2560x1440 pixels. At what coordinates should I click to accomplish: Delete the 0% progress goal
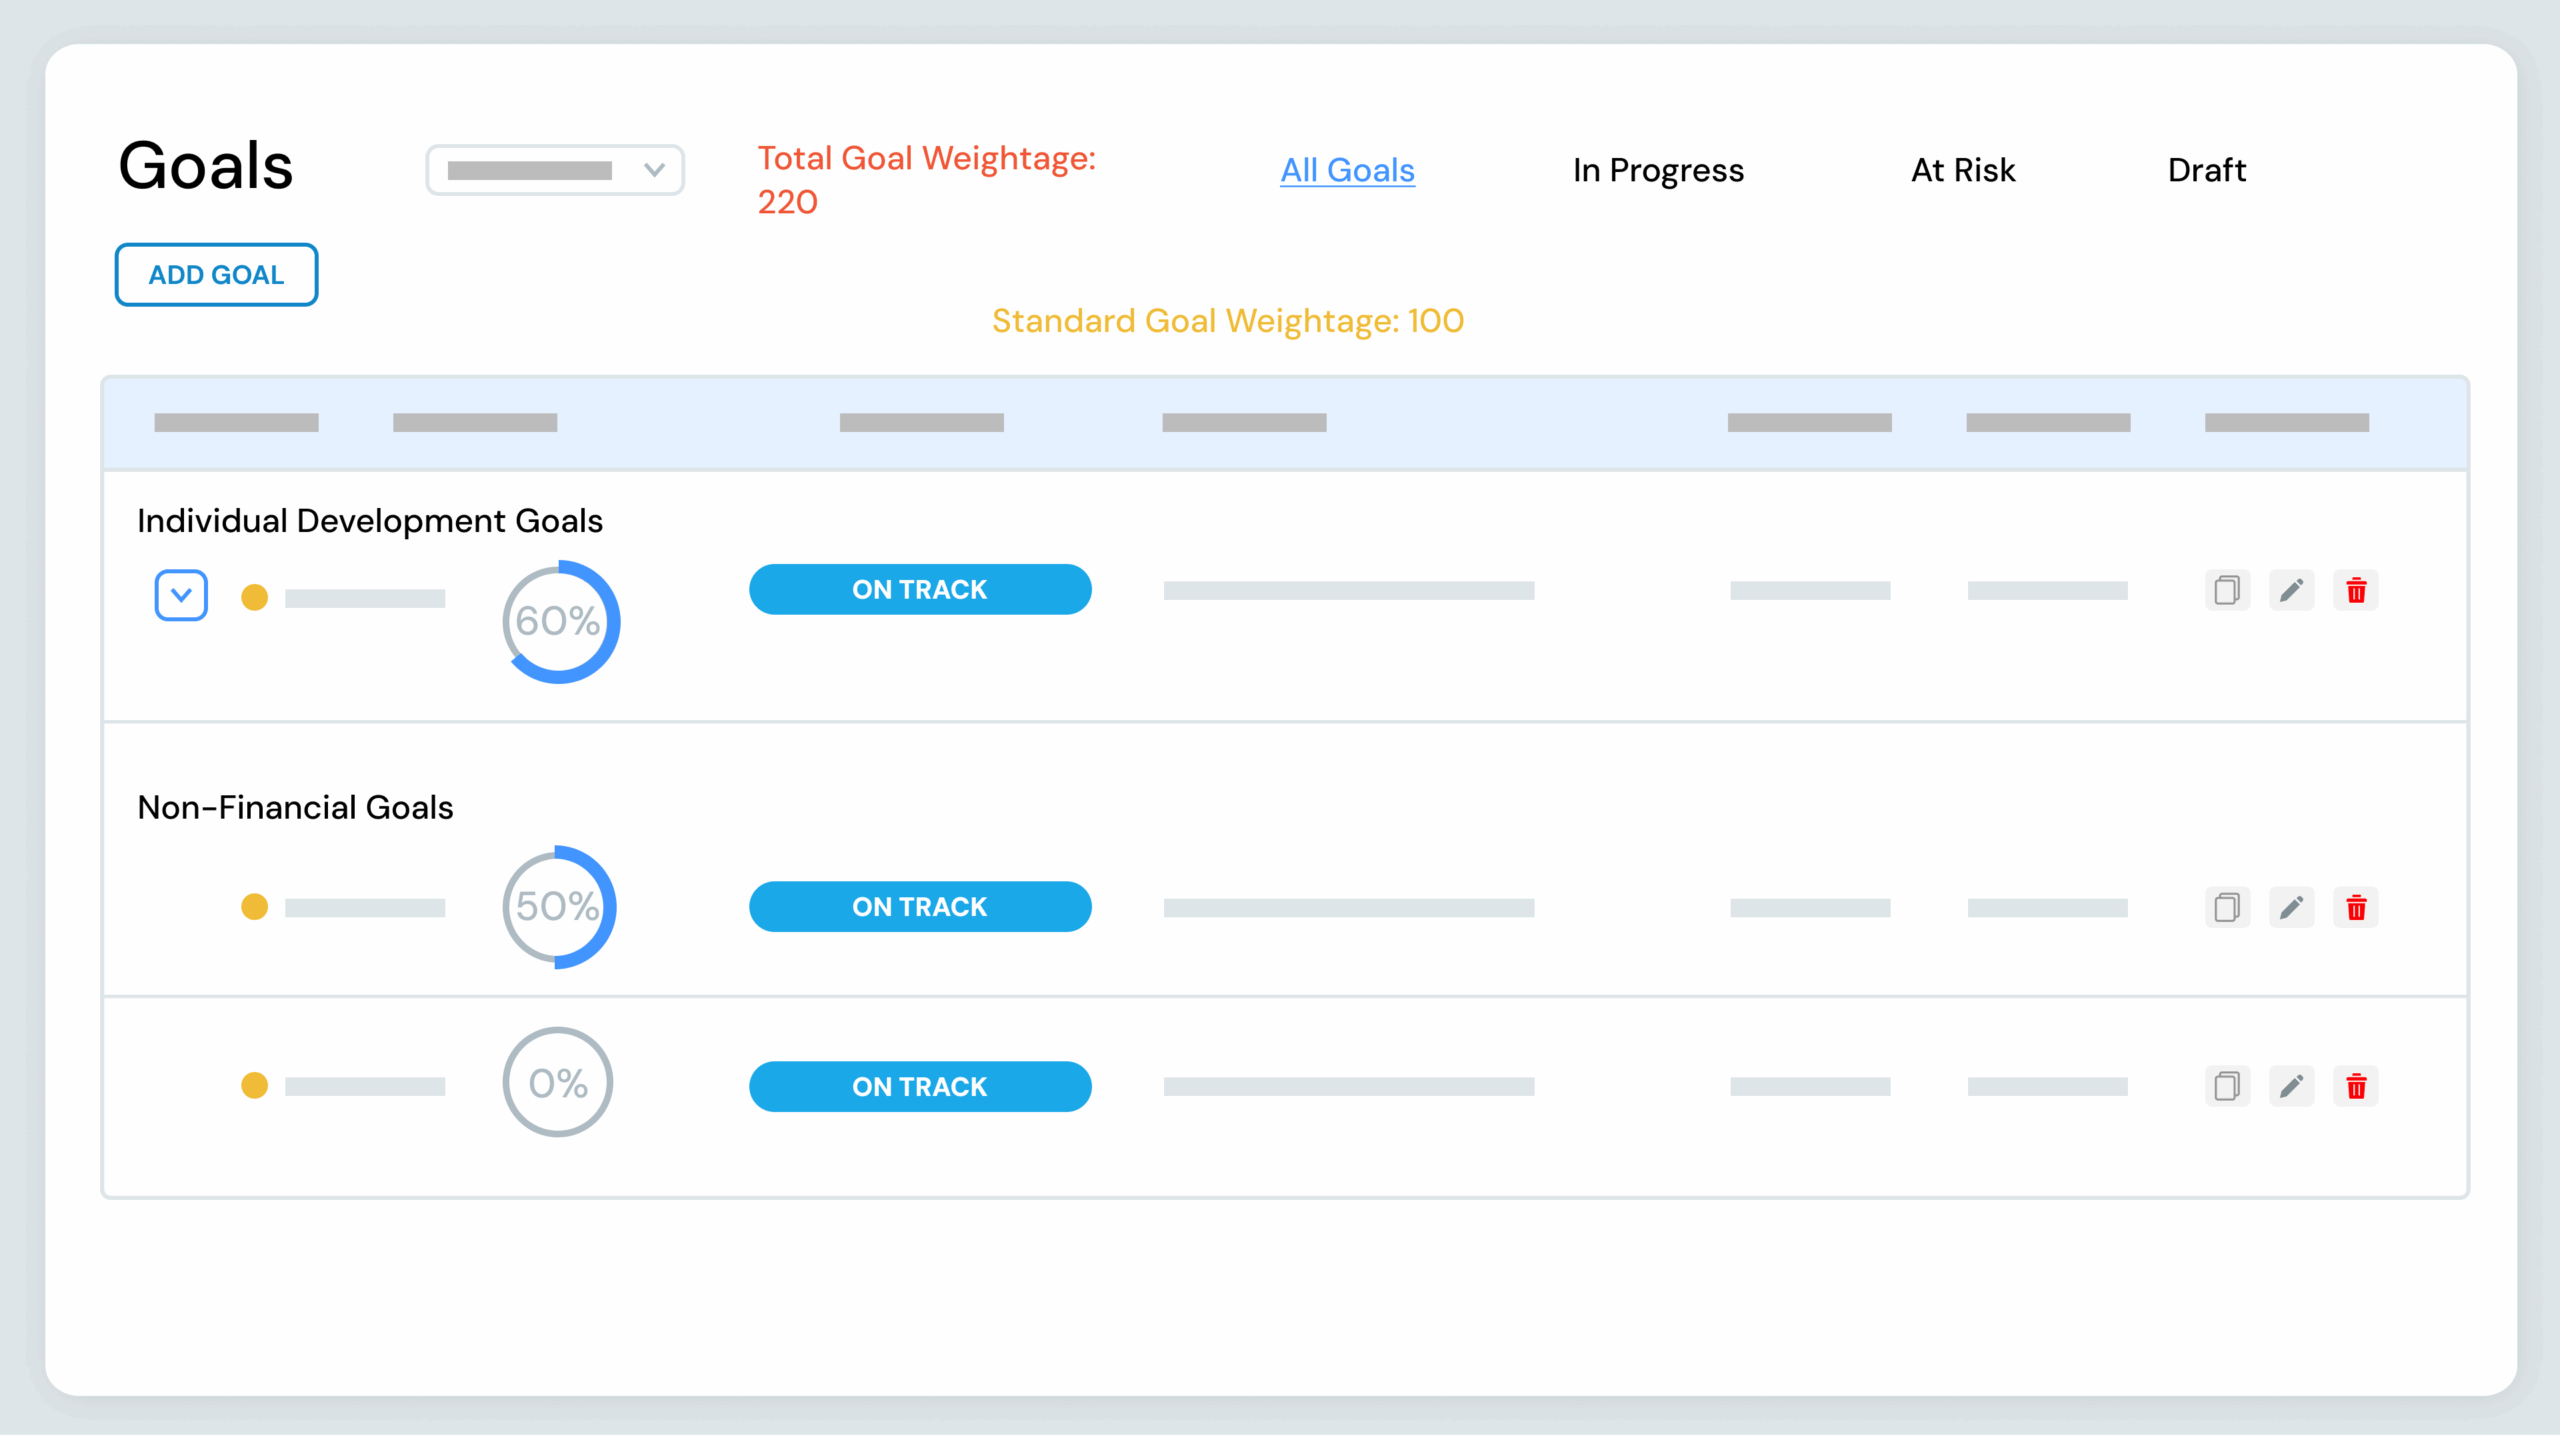[2356, 1086]
